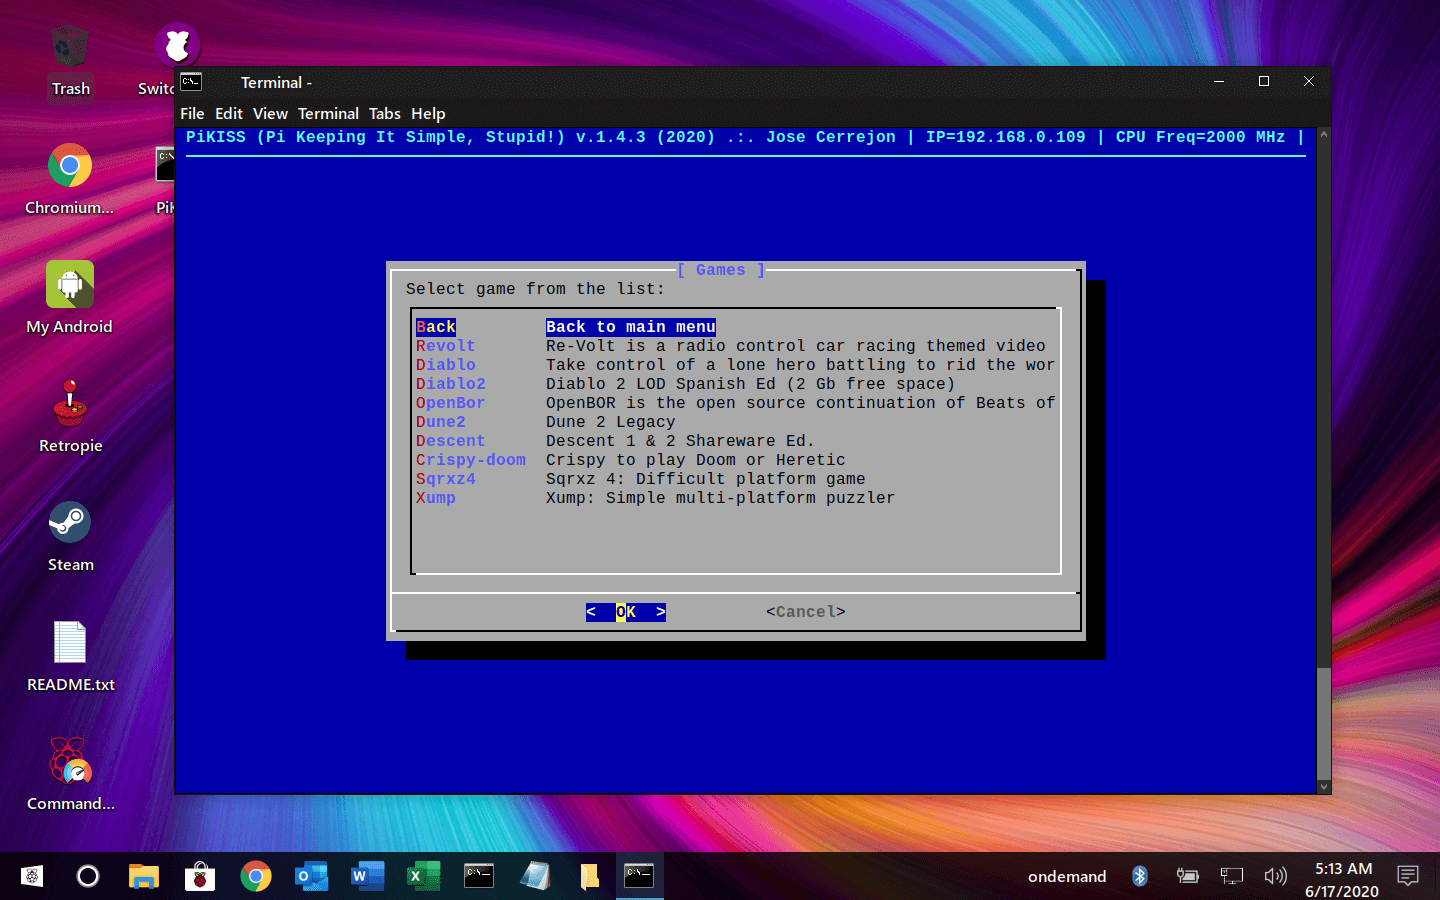Click the volume speaker tray icon
The image size is (1440, 900).
1275,876
